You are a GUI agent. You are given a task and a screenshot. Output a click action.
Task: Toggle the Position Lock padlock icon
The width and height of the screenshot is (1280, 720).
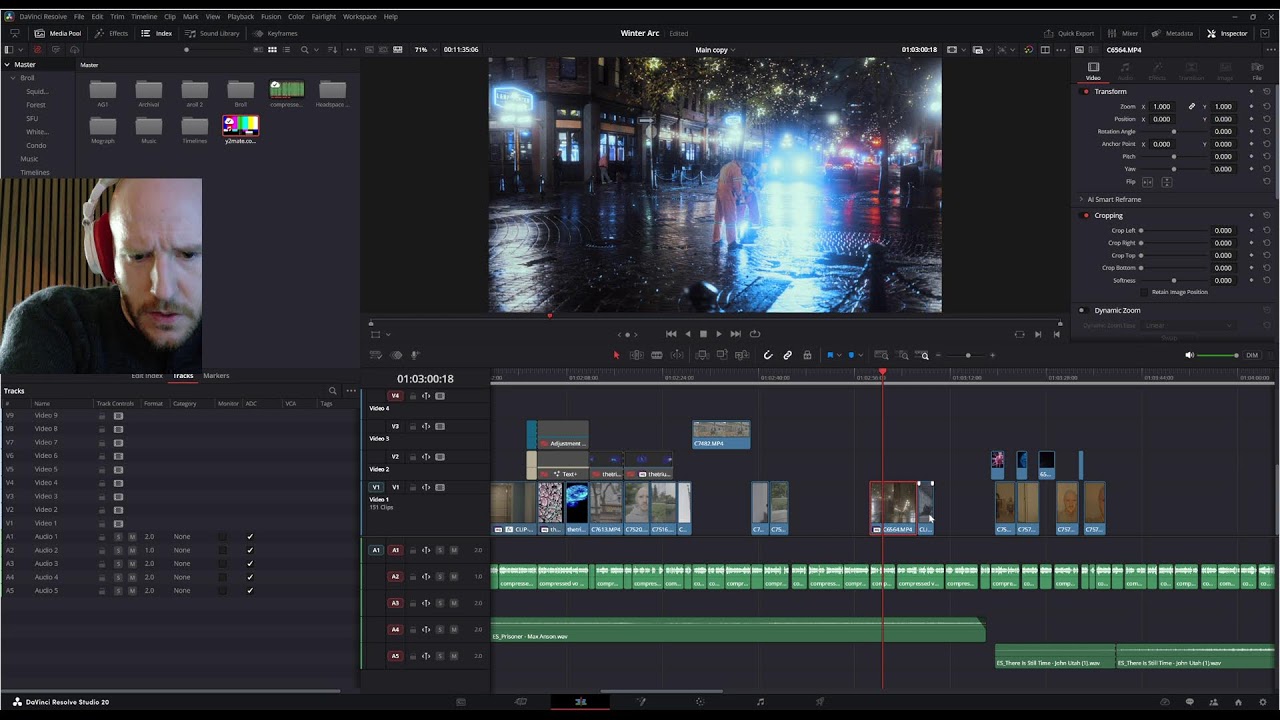pyautogui.click(x=807, y=355)
